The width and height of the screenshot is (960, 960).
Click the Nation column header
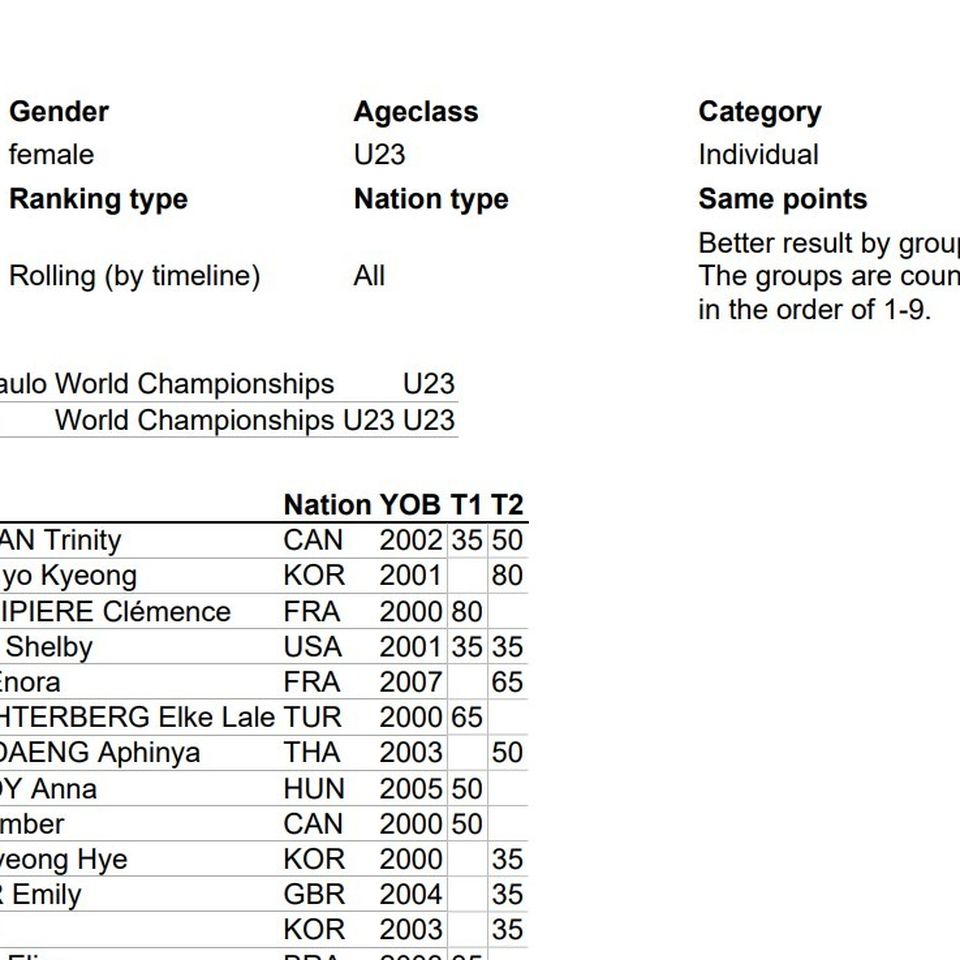pyautogui.click(x=328, y=505)
